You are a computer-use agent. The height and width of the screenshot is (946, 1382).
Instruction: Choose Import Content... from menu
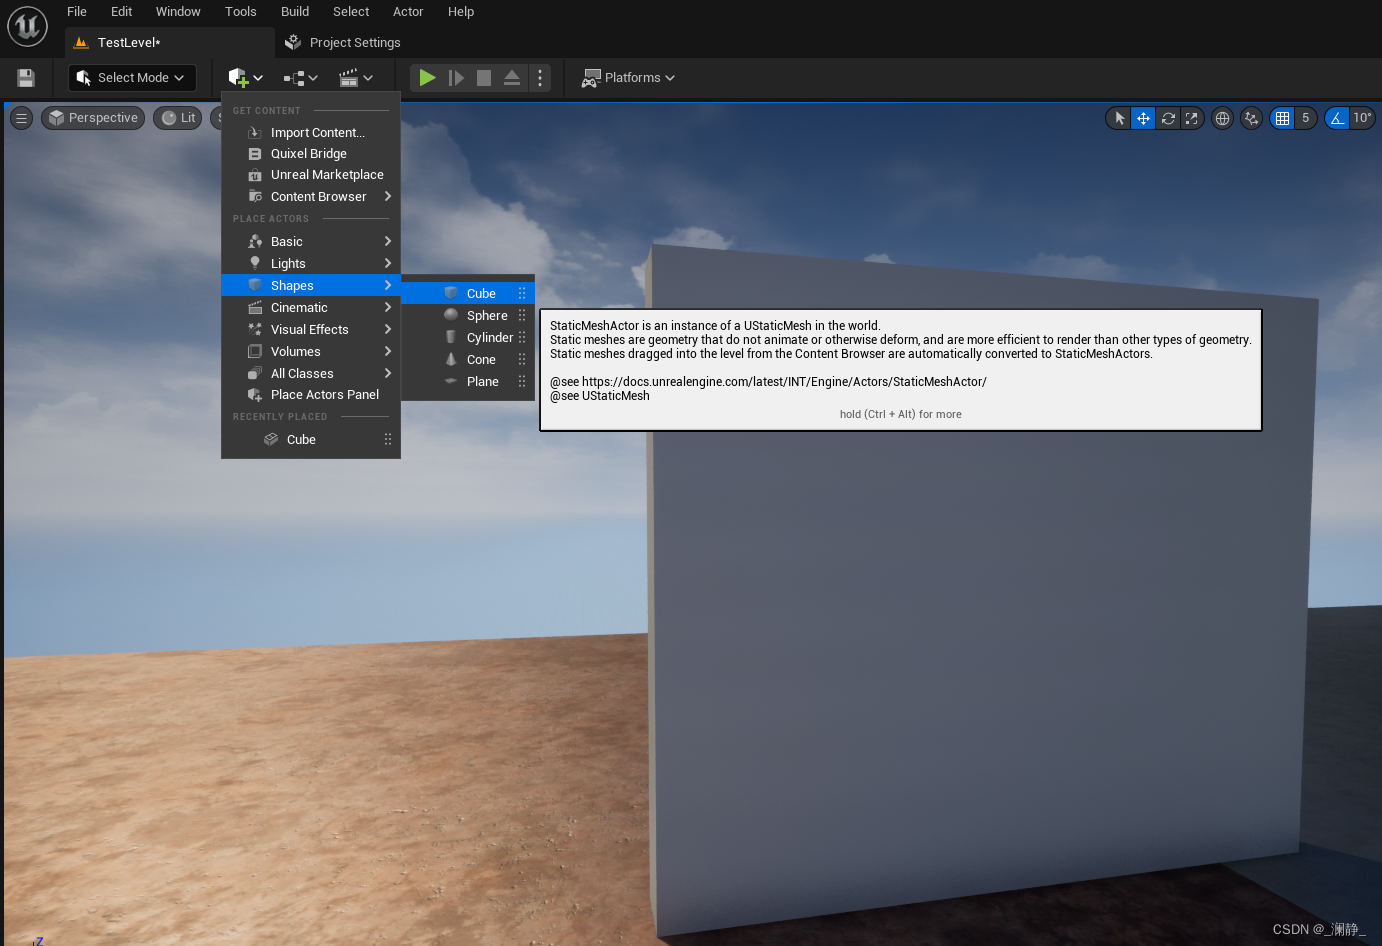(311, 132)
